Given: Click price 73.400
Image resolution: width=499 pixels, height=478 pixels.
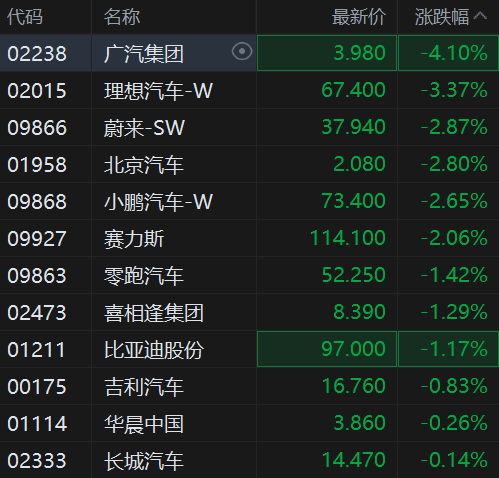Looking at the screenshot, I should tap(354, 201).
